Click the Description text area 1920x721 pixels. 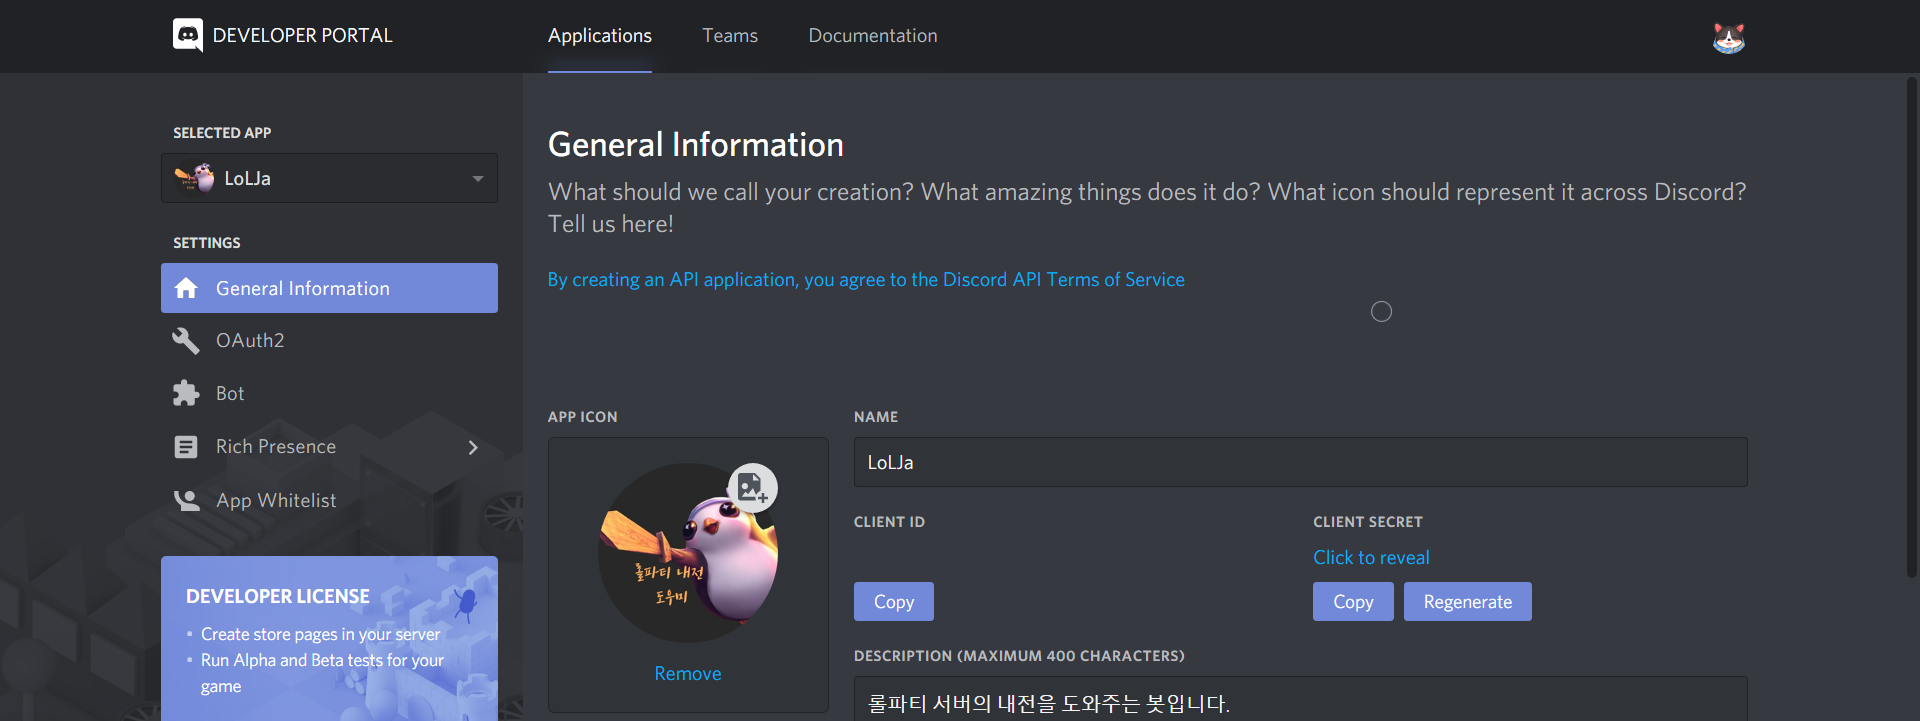click(1300, 699)
